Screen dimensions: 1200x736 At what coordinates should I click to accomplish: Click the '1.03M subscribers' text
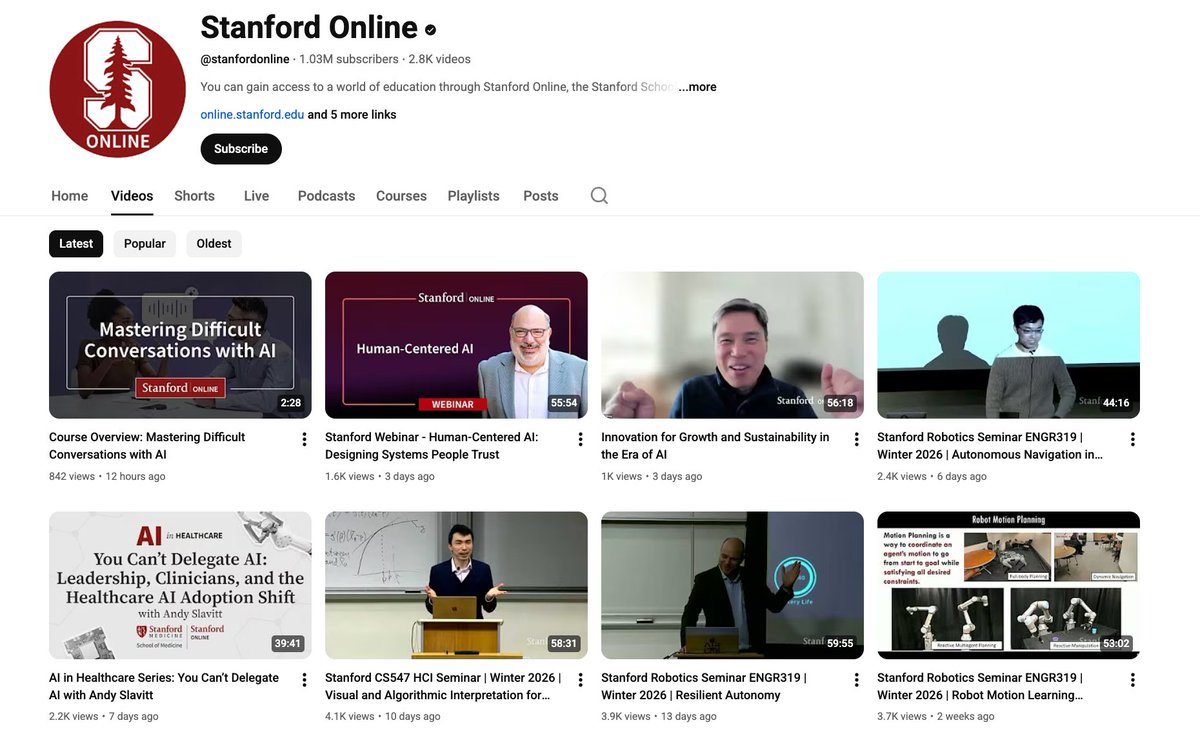[349, 59]
